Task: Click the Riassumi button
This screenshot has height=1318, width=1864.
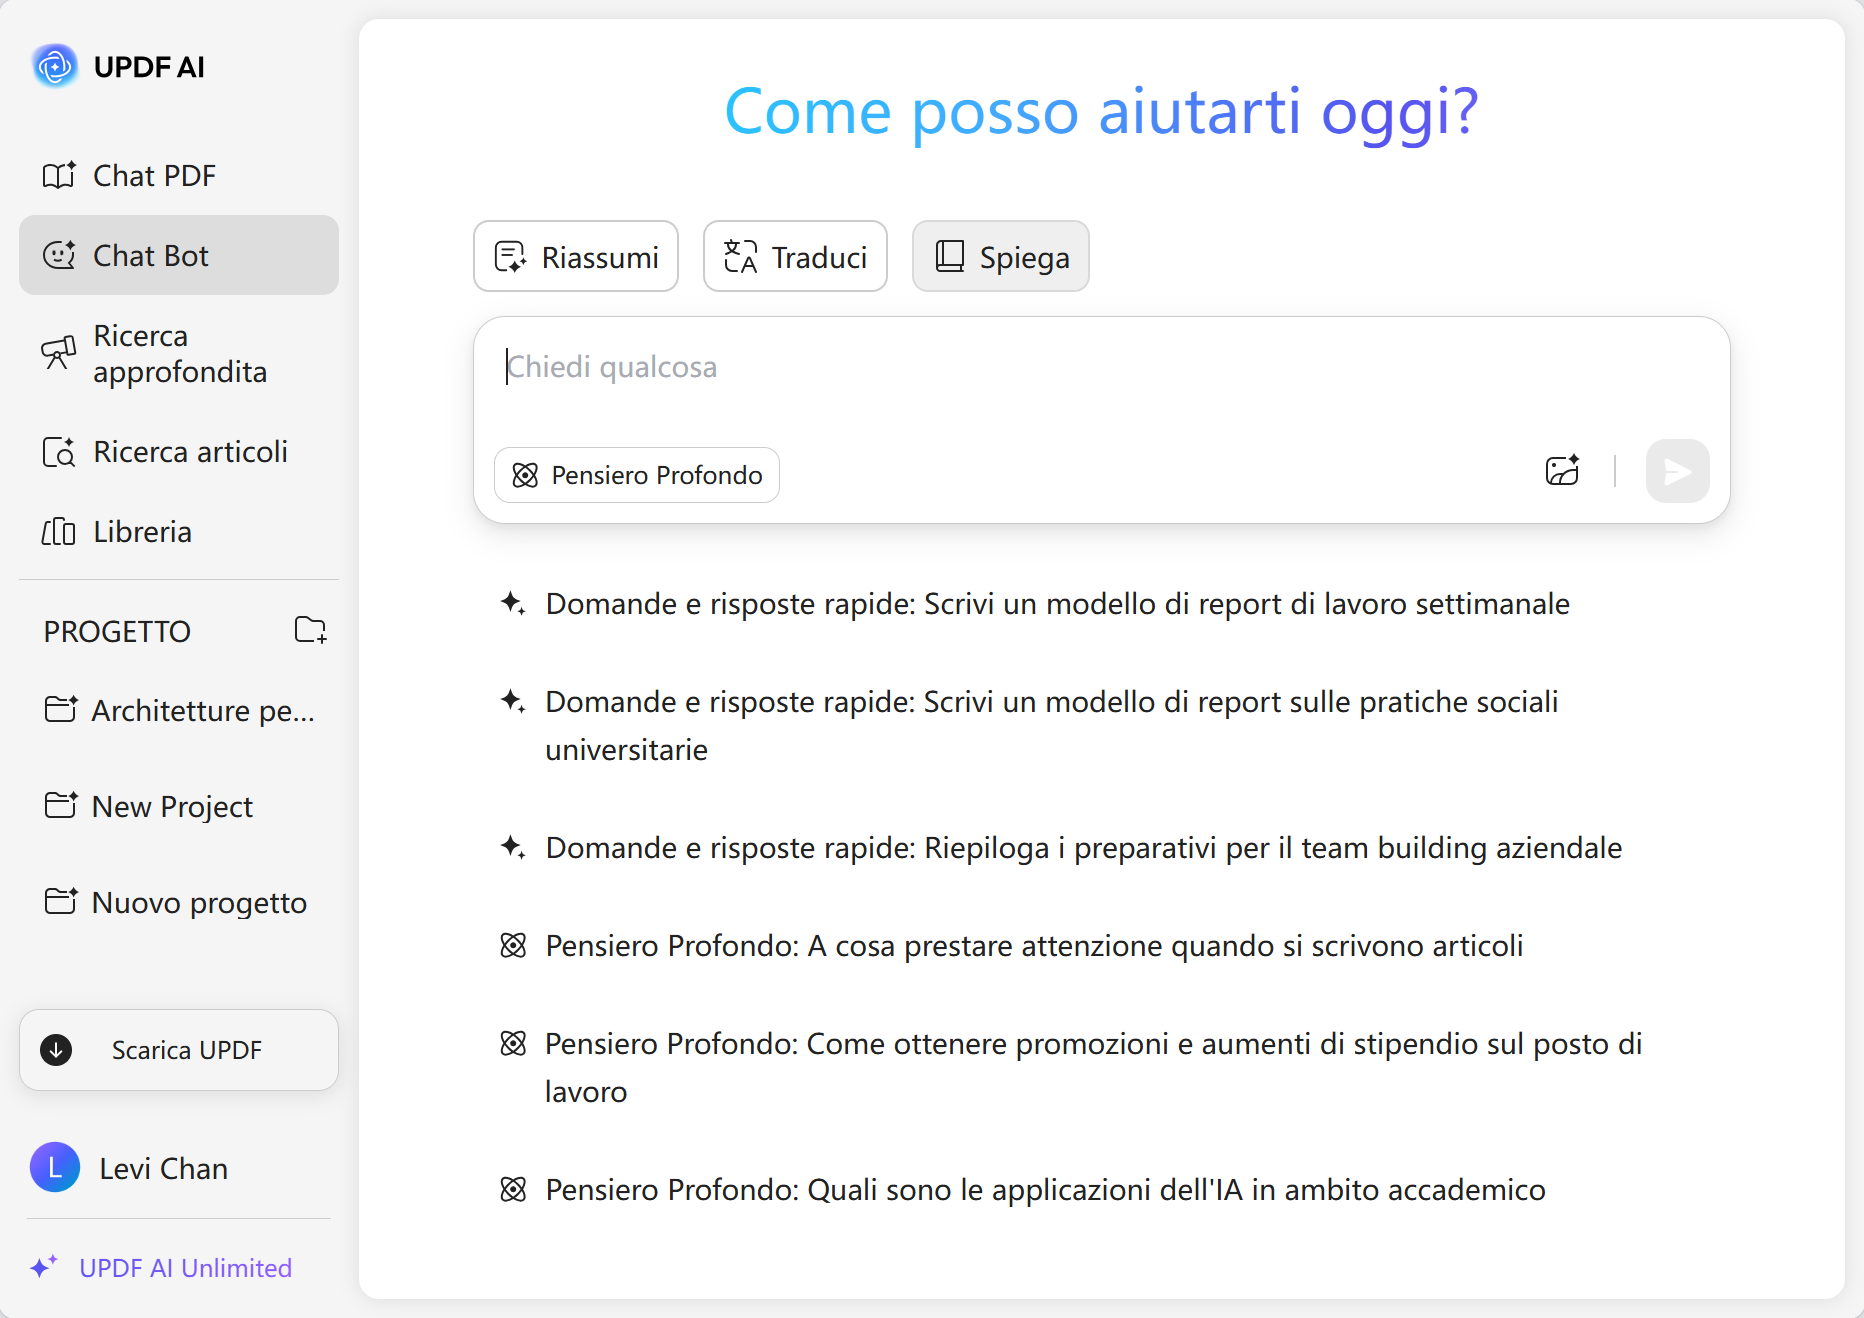Action: pyautogui.click(x=576, y=257)
